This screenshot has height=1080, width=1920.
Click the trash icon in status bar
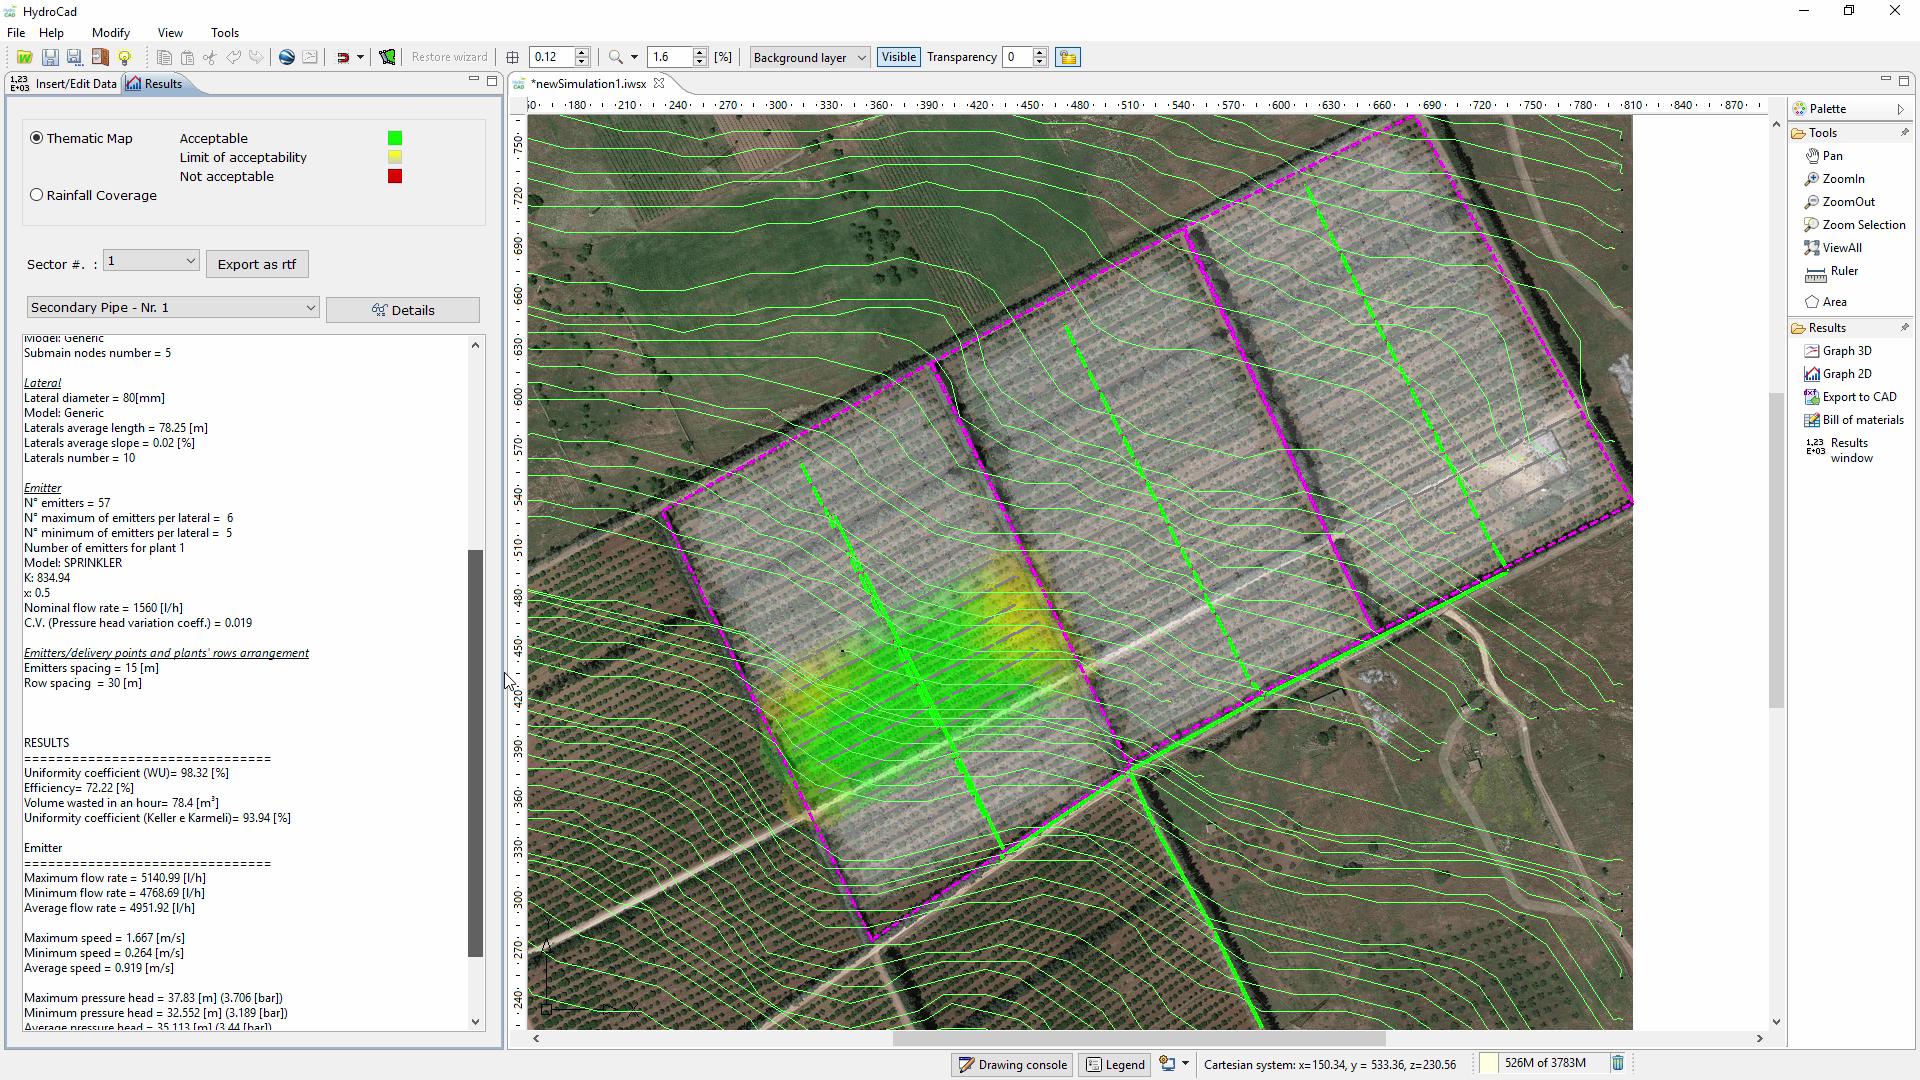(1617, 1063)
